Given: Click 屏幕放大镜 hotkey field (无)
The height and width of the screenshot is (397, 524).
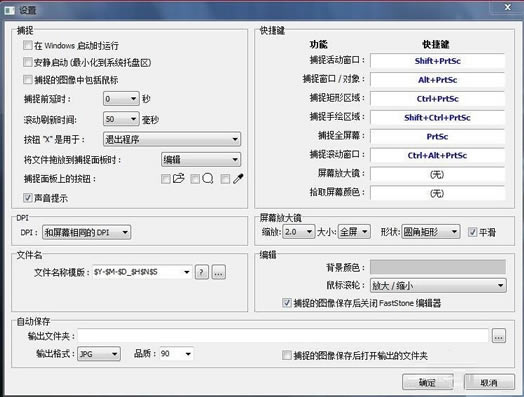Looking at the screenshot, I should [437, 174].
